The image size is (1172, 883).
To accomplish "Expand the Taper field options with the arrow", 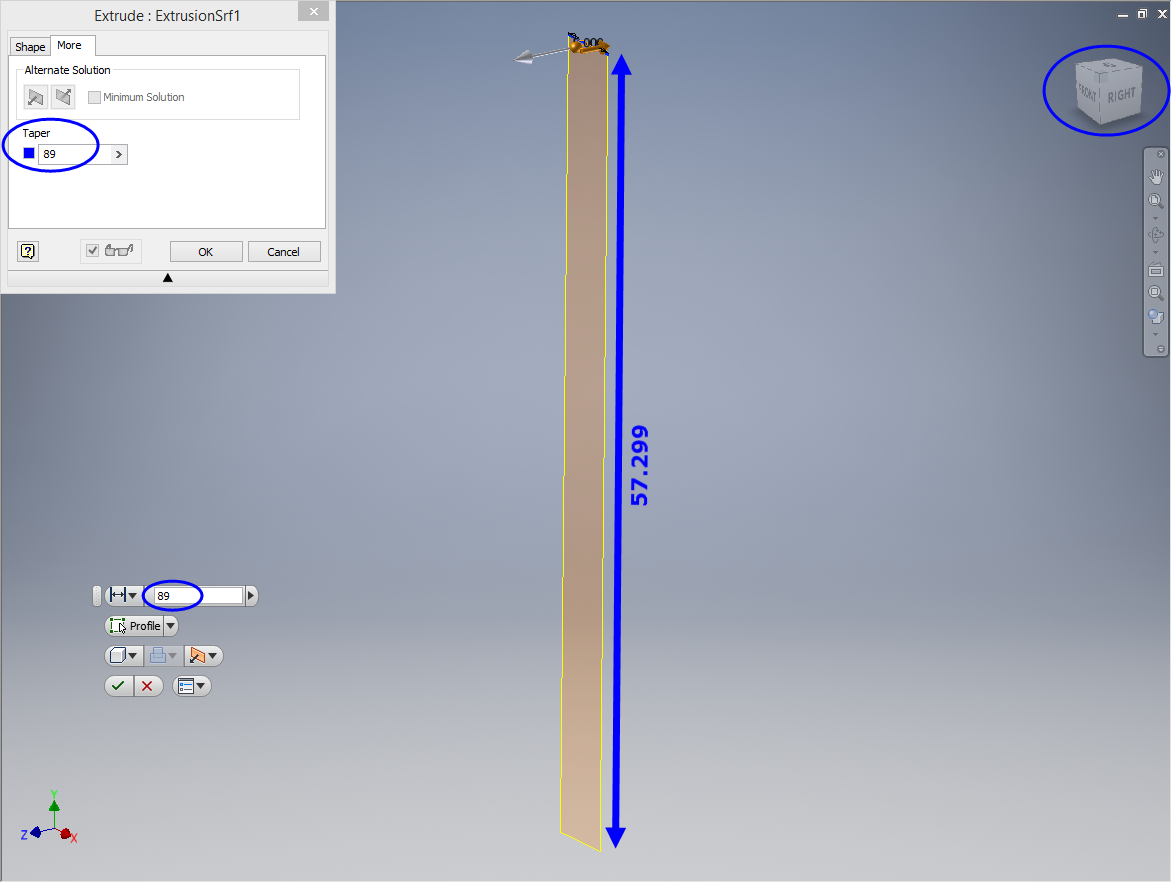I will point(117,154).
